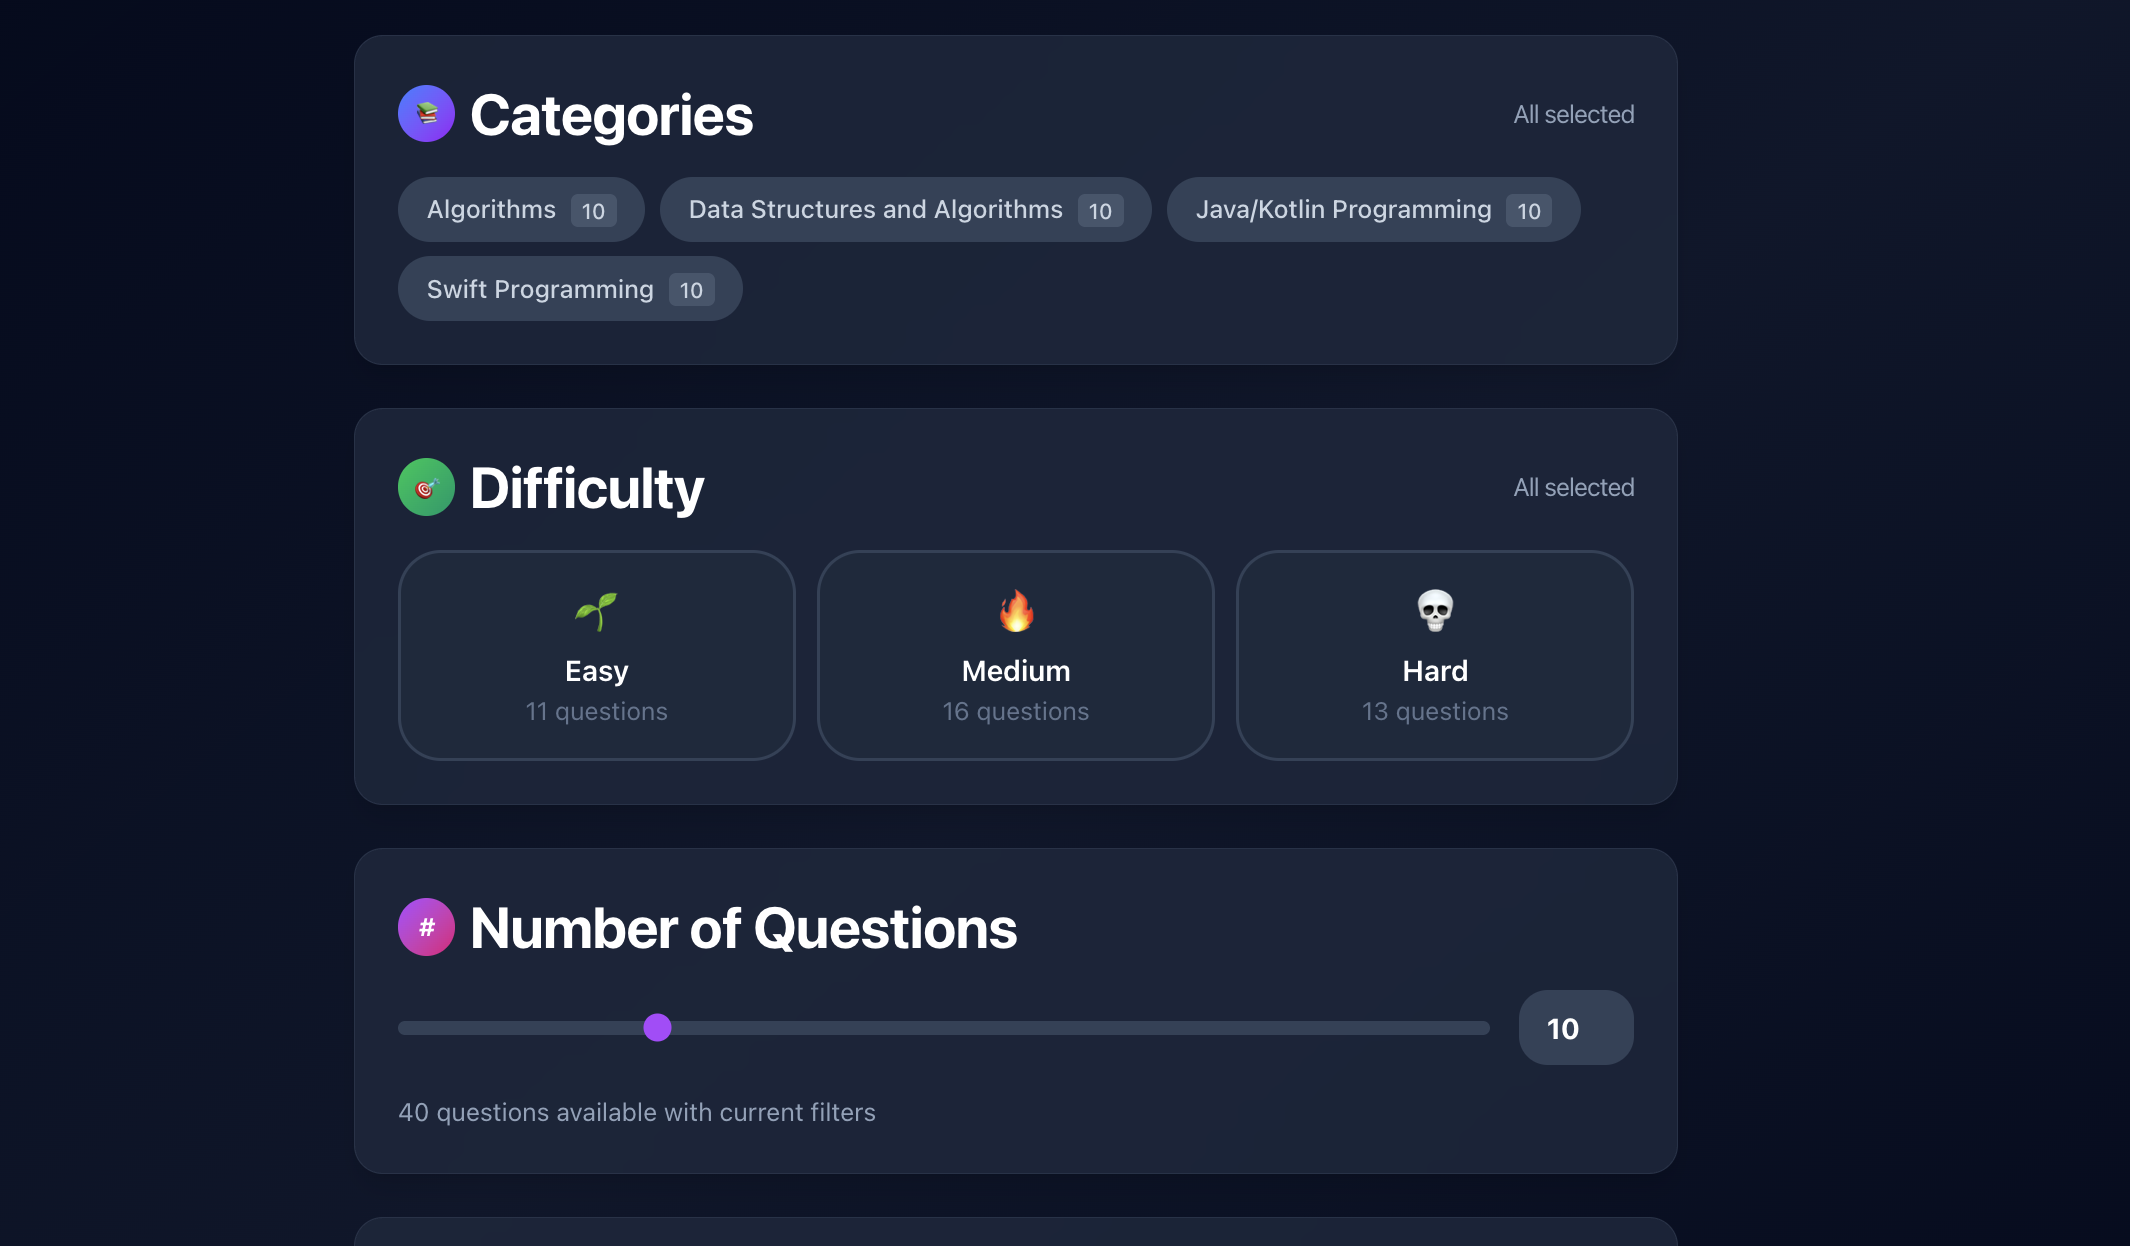Click the seedling icon on the Easy card

(596, 613)
